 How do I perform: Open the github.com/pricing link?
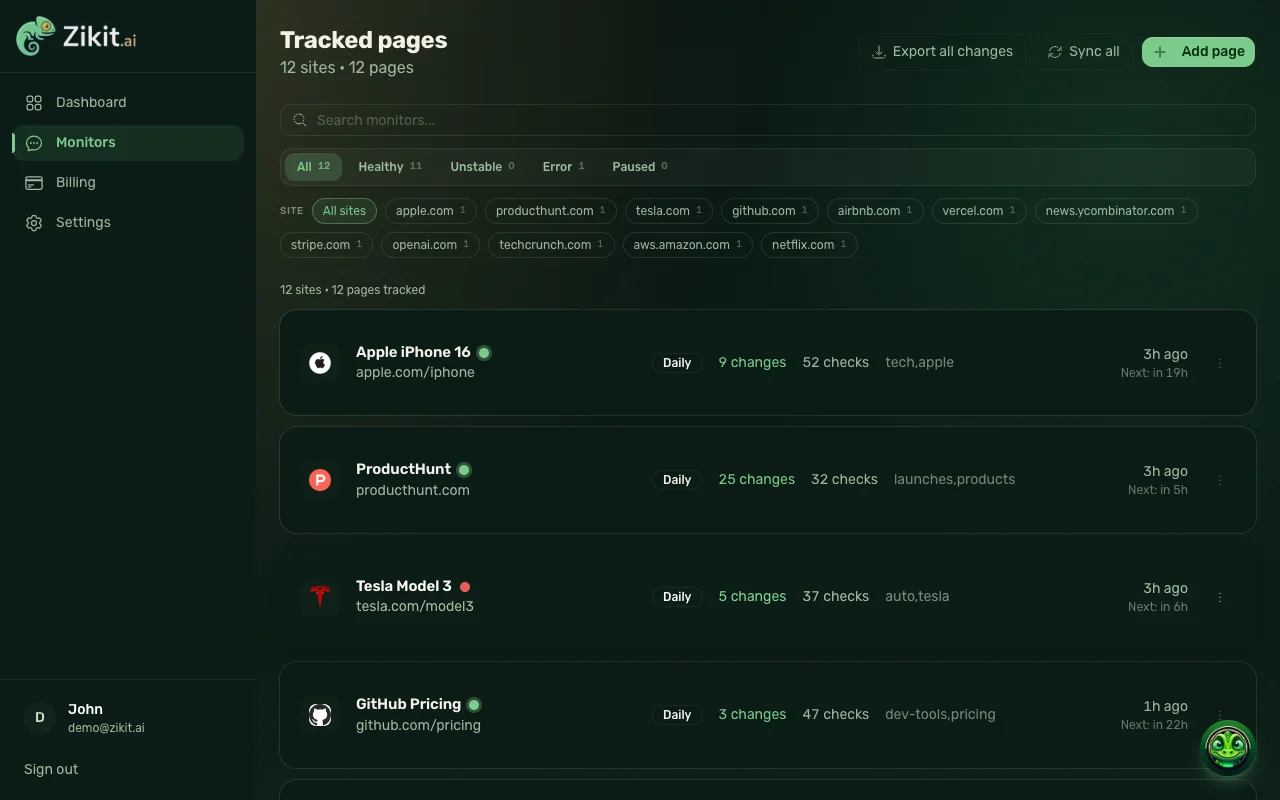(x=418, y=725)
